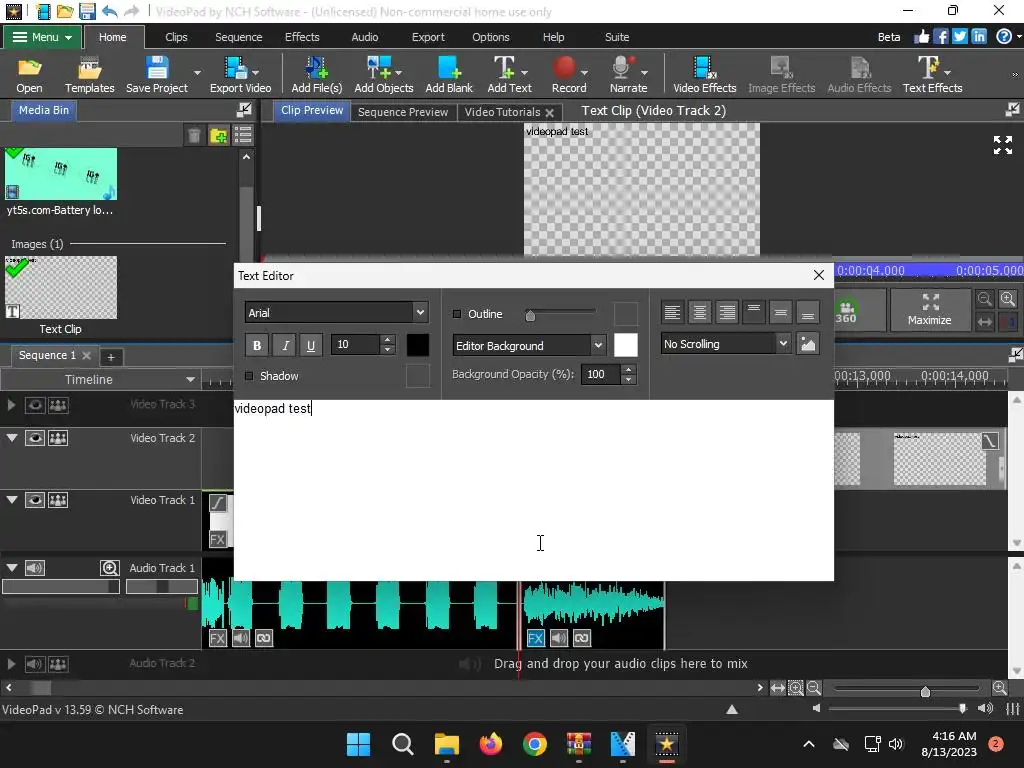The image size is (1024, 768).
Task: Open the Save Project dropdown arrow
Action: pyautogui.click(x=197, y=72)
